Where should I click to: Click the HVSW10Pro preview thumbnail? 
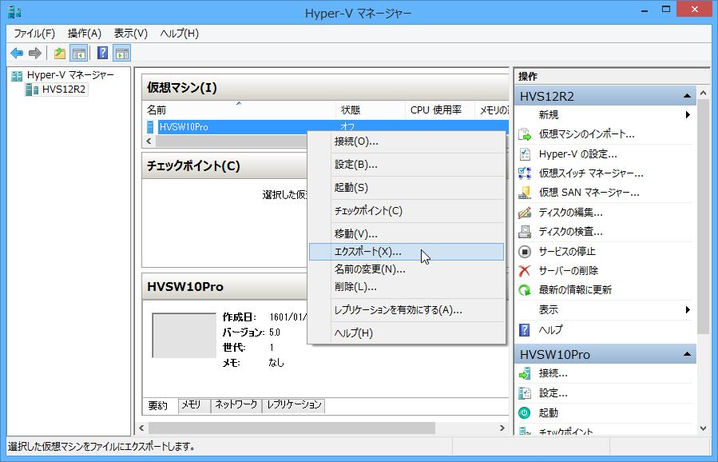click(184, 336)
